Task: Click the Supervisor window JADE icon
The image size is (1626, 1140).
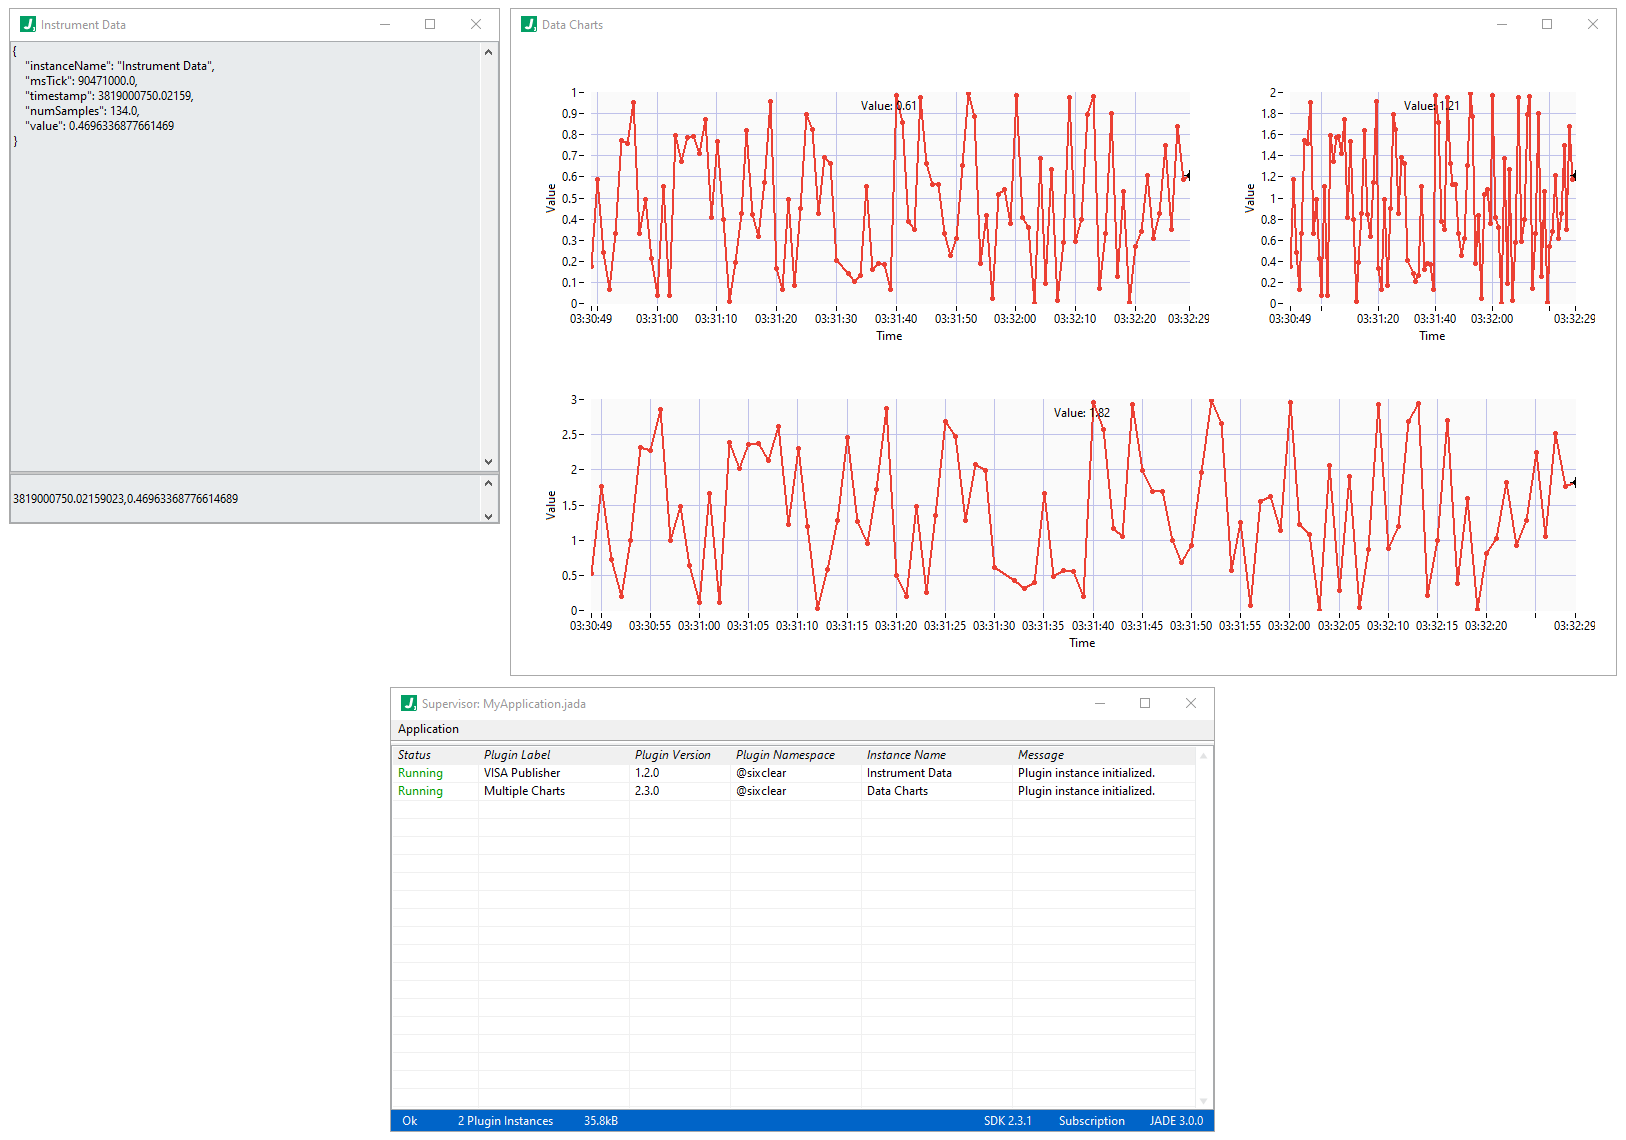Action: click(411, 703)
